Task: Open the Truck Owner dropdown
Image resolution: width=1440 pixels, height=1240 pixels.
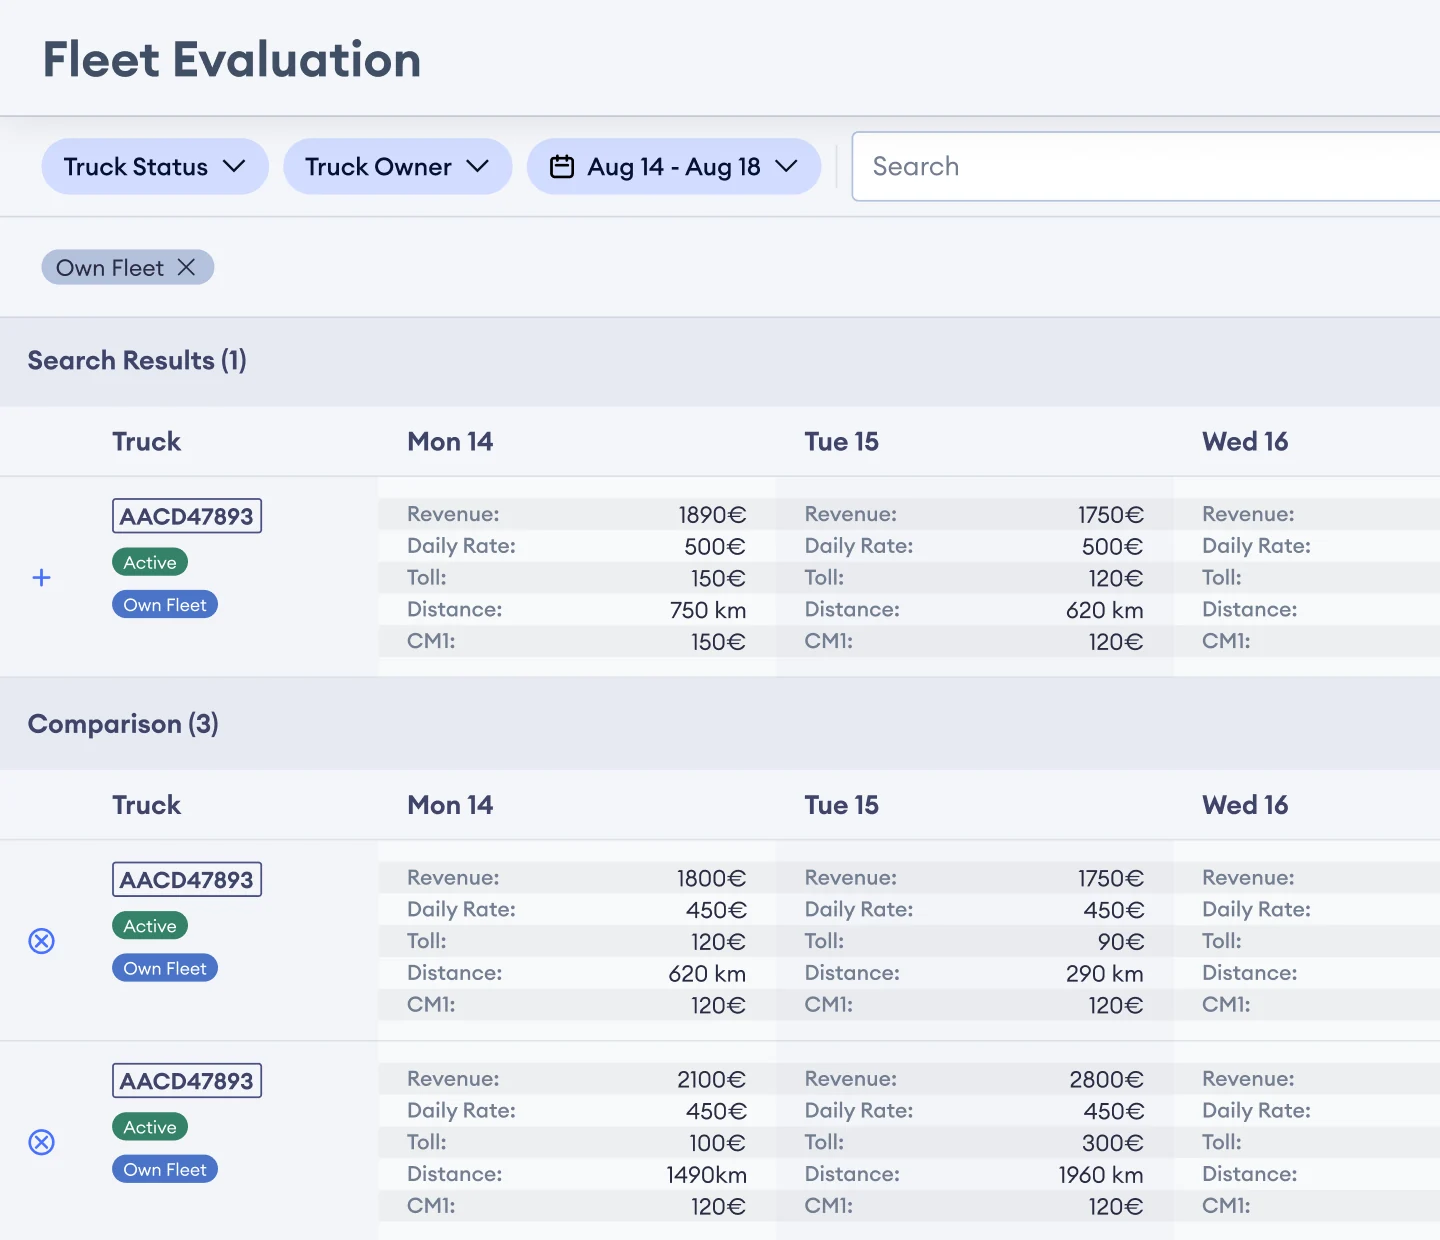Action: tap(397, 166)
